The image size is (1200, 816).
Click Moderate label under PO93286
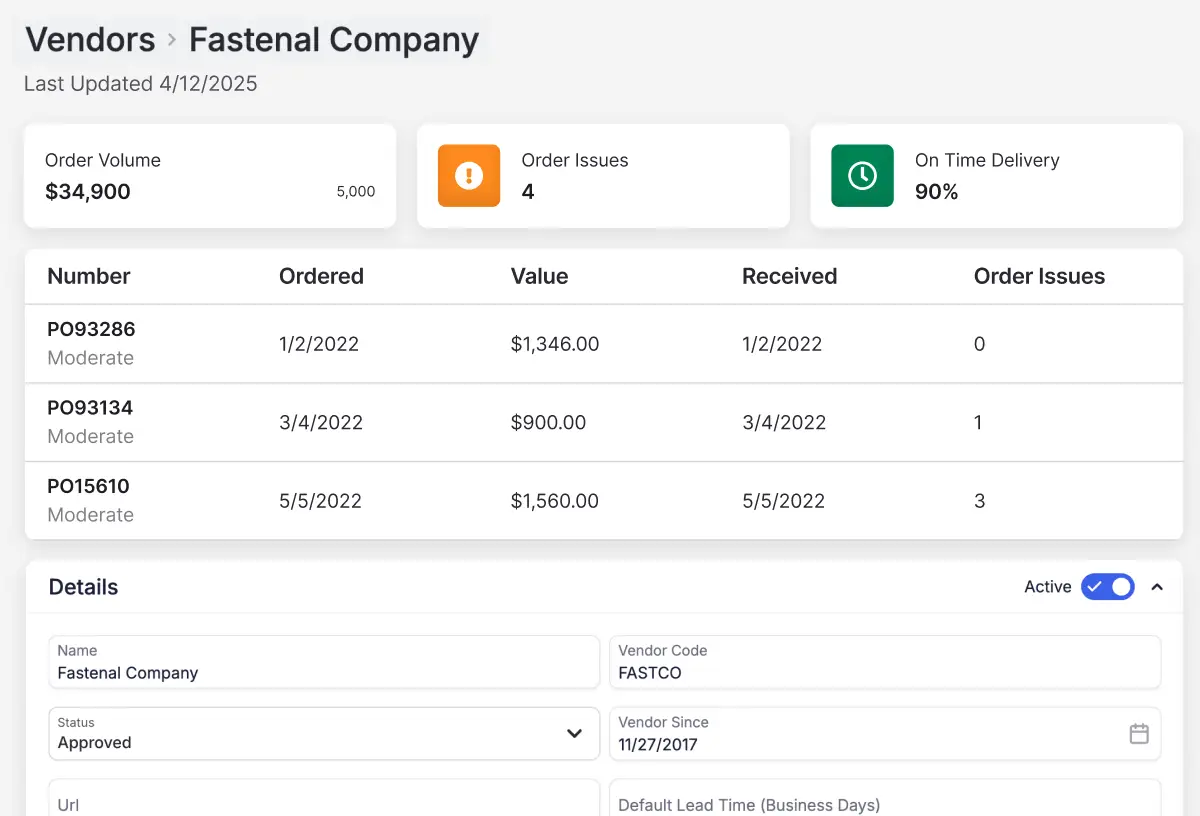coord(91,358)
